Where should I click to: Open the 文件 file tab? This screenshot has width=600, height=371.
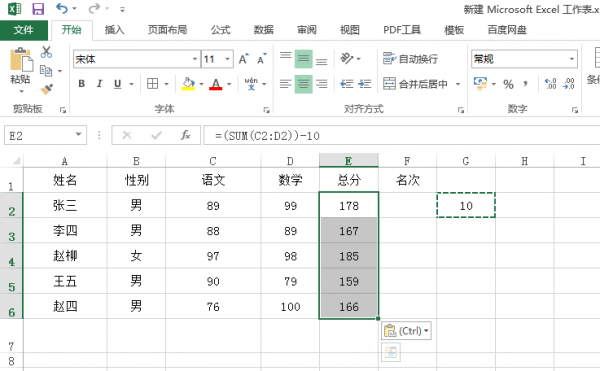tap(24, 30)
